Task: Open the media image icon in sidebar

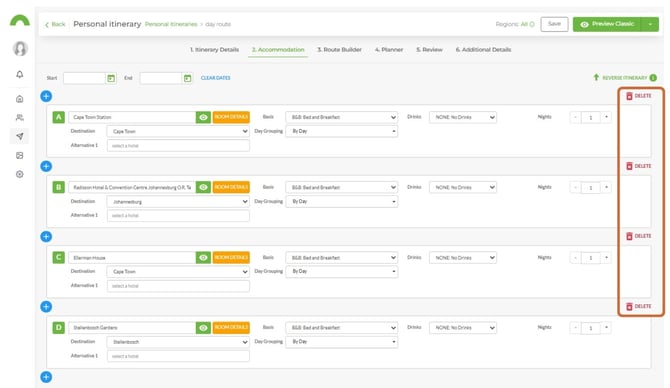Action: (20, 156)
